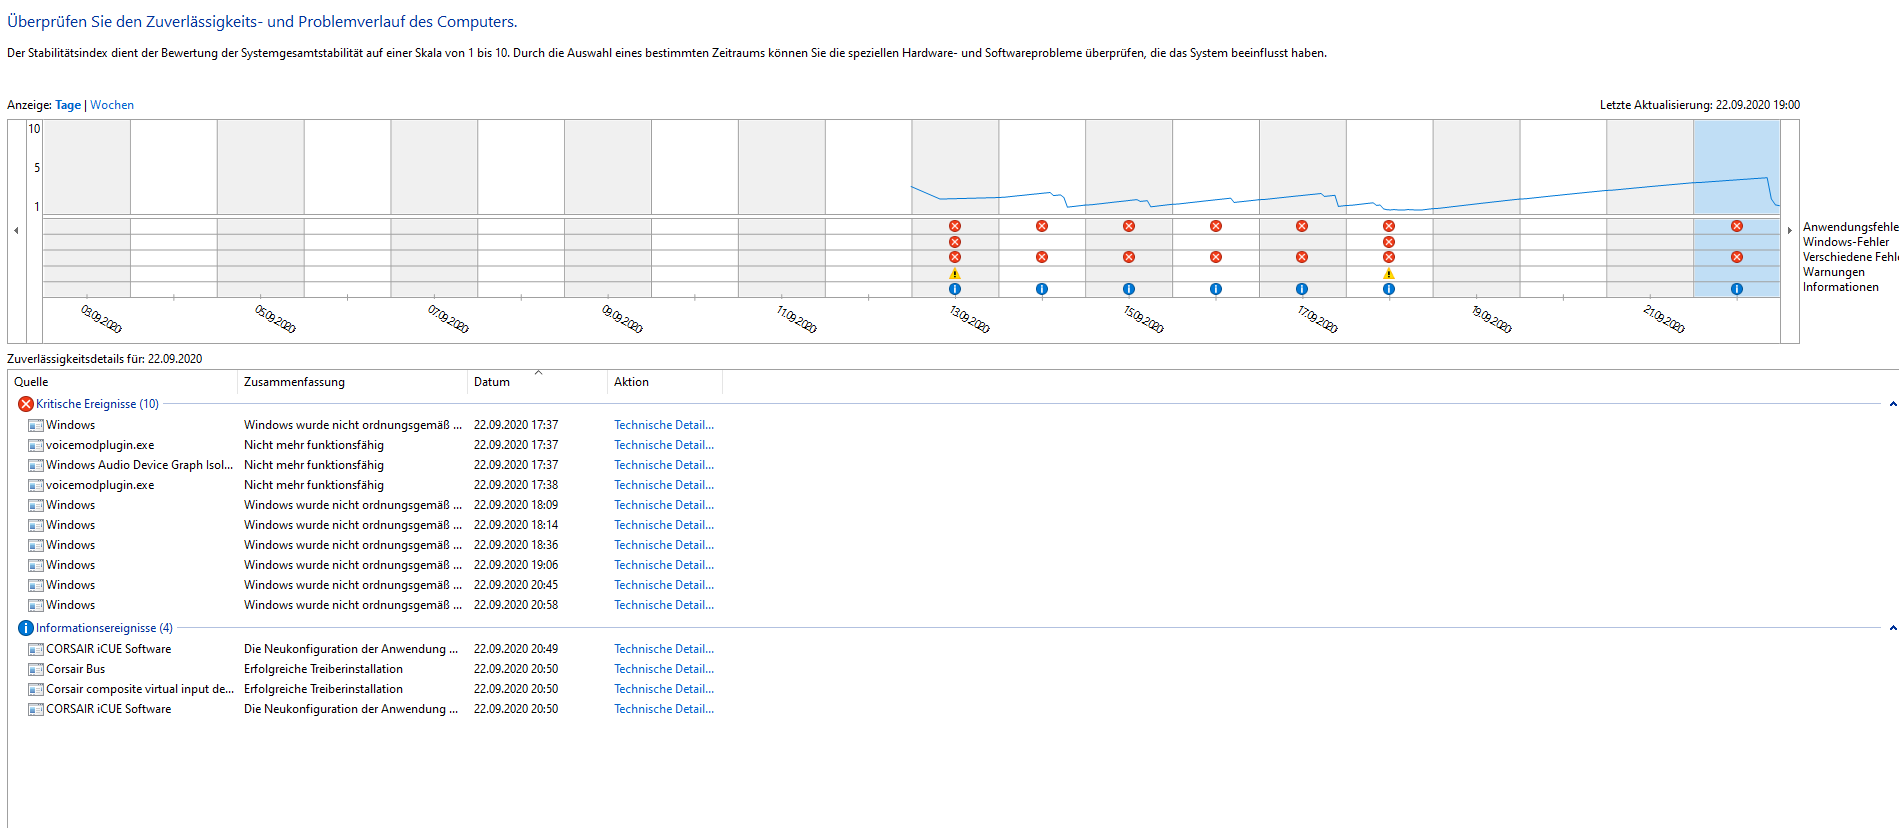Viewport: 1899px width, 828px height.
Task: Select the Kritische Ereignisse (10) group header
Action: pyautogui.click(x=97, y=404)
